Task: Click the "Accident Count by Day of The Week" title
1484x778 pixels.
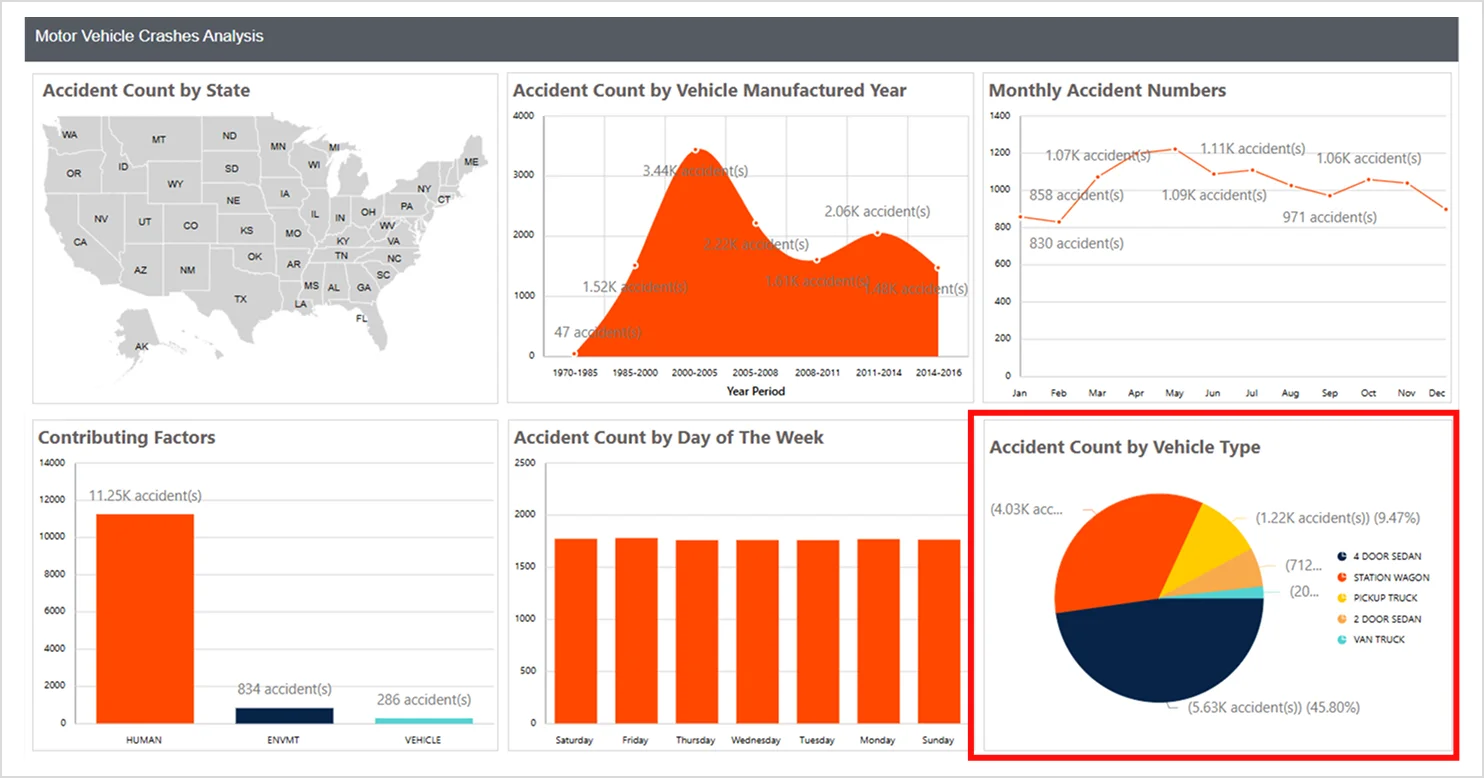Action: [669, 437]
